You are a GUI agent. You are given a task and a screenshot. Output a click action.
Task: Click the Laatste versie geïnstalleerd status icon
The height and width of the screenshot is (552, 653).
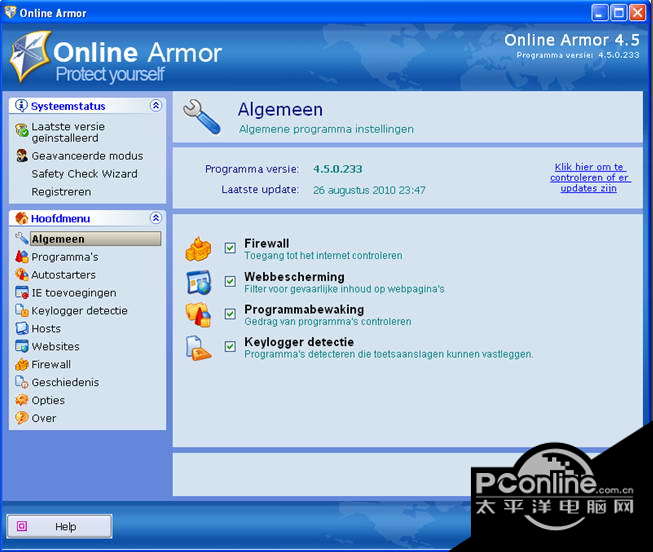tap(22, 130)
